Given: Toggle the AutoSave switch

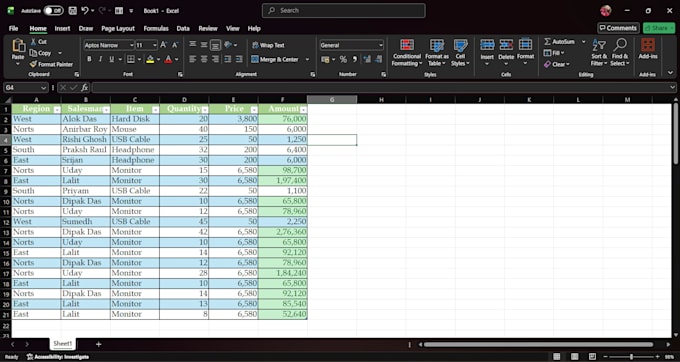Looking at the screenshot, I should [53, 10].
